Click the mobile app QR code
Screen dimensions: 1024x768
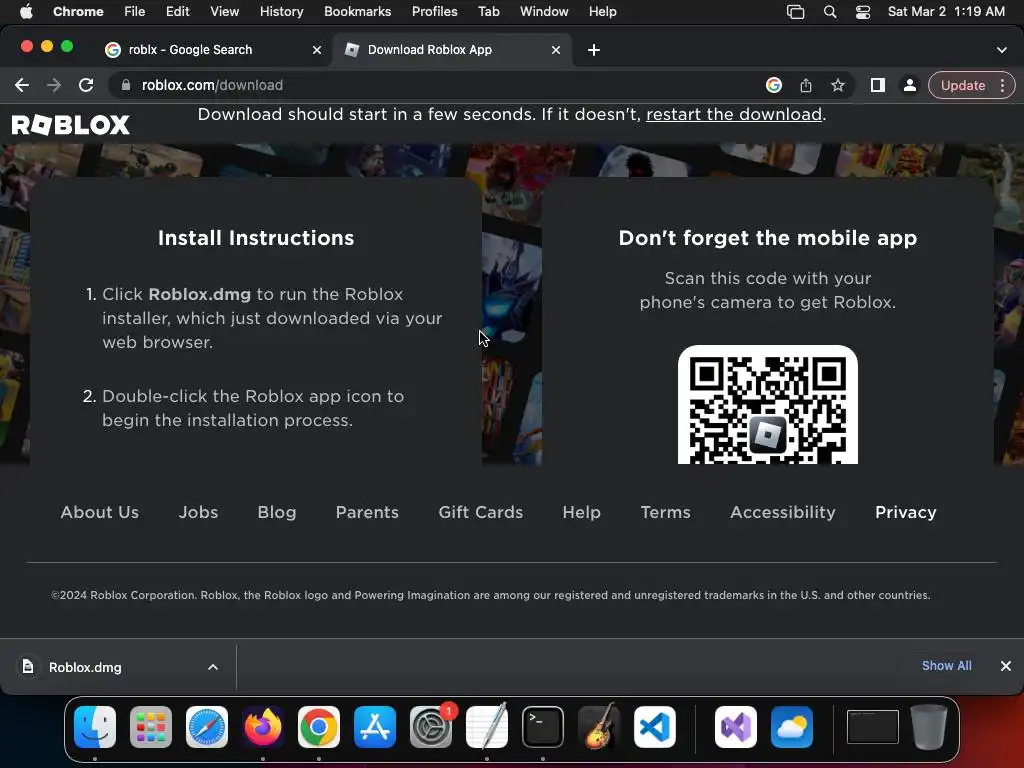767,405
